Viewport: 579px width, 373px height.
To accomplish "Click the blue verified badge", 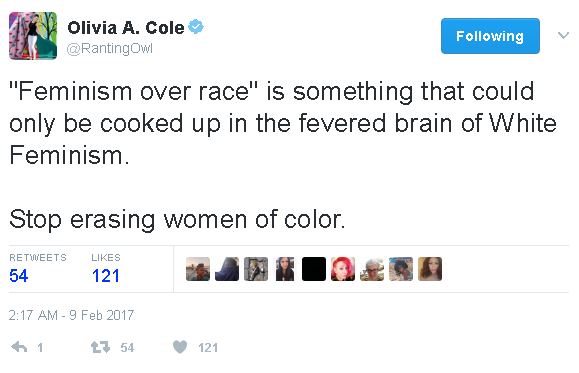I will (x=196, y=27).
